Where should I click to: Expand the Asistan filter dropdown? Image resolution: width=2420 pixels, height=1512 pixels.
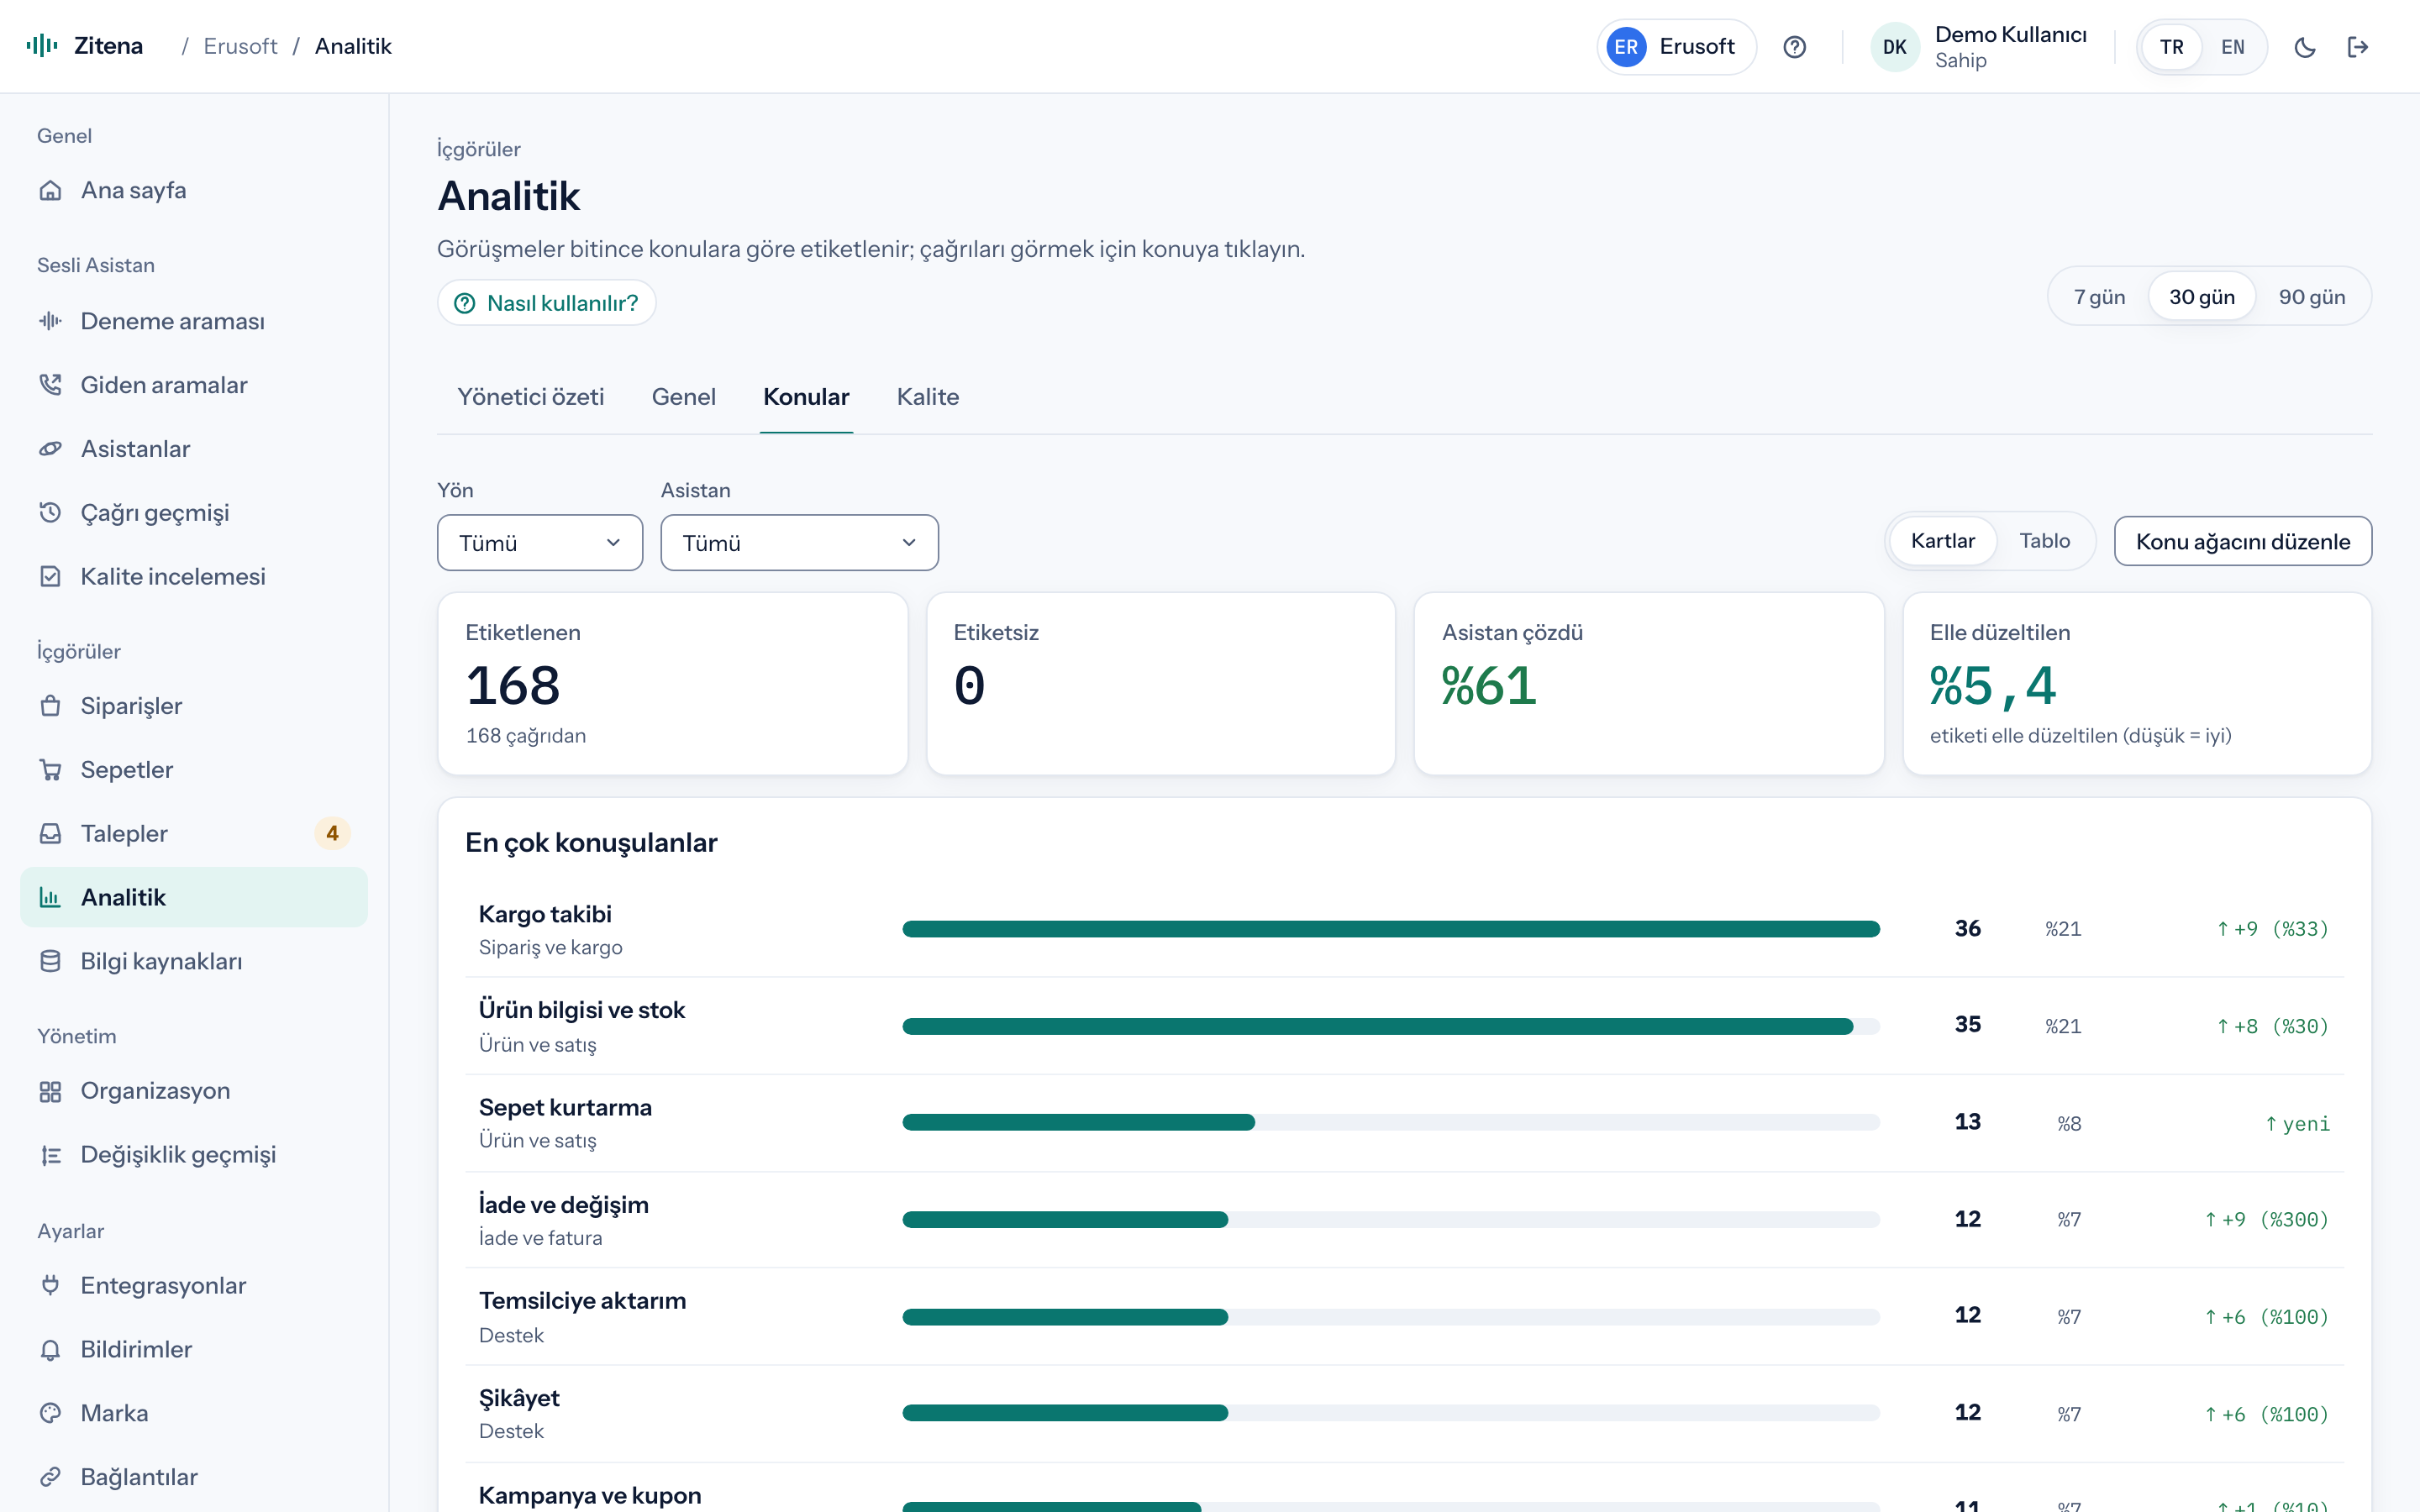(x=799, y=543)
